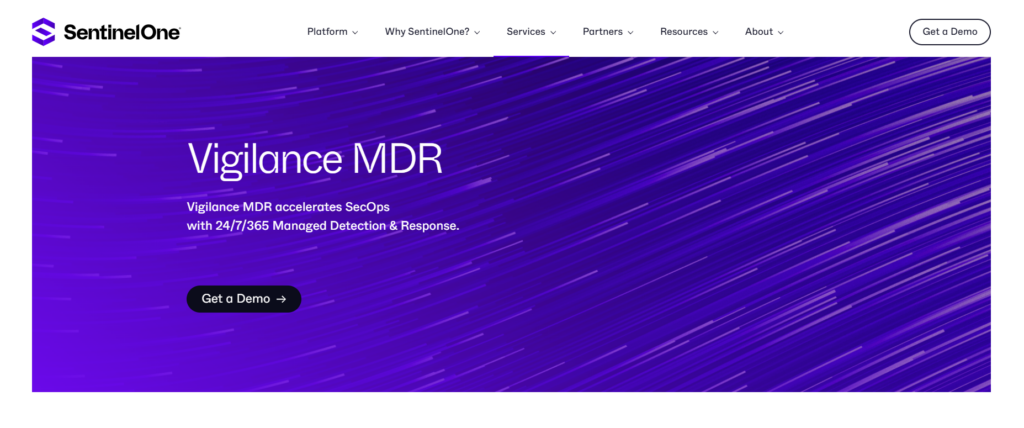
Task: Expand the About dropdown chevron
Action: click(781, 32)
